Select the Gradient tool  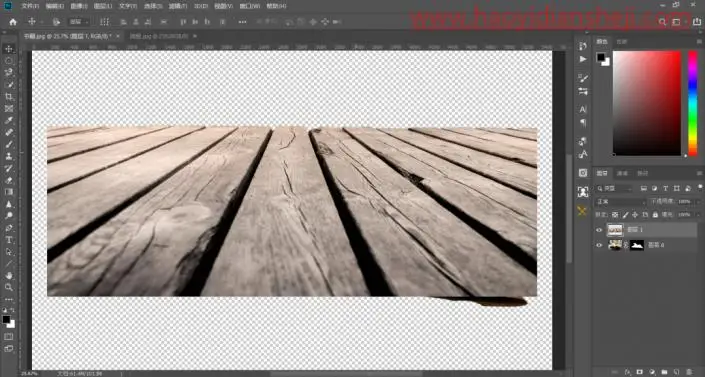pyautogui.click(x=9, y=192)
